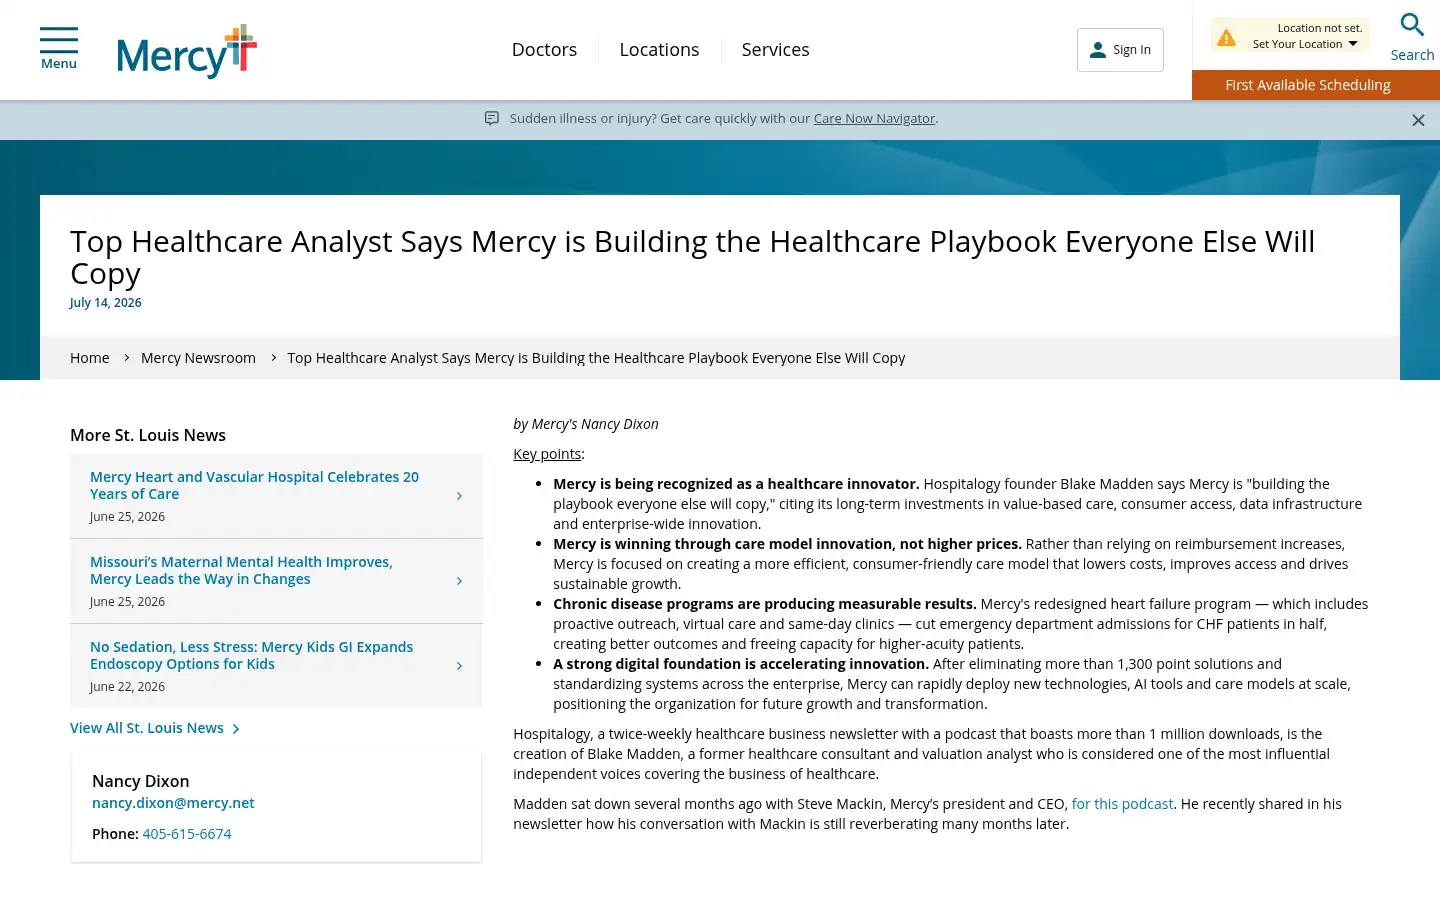Open Mercy Heart and Vascular Hospital article
Image resolution: width=1440 pixels, height=900 pixels.
(254, 485)
